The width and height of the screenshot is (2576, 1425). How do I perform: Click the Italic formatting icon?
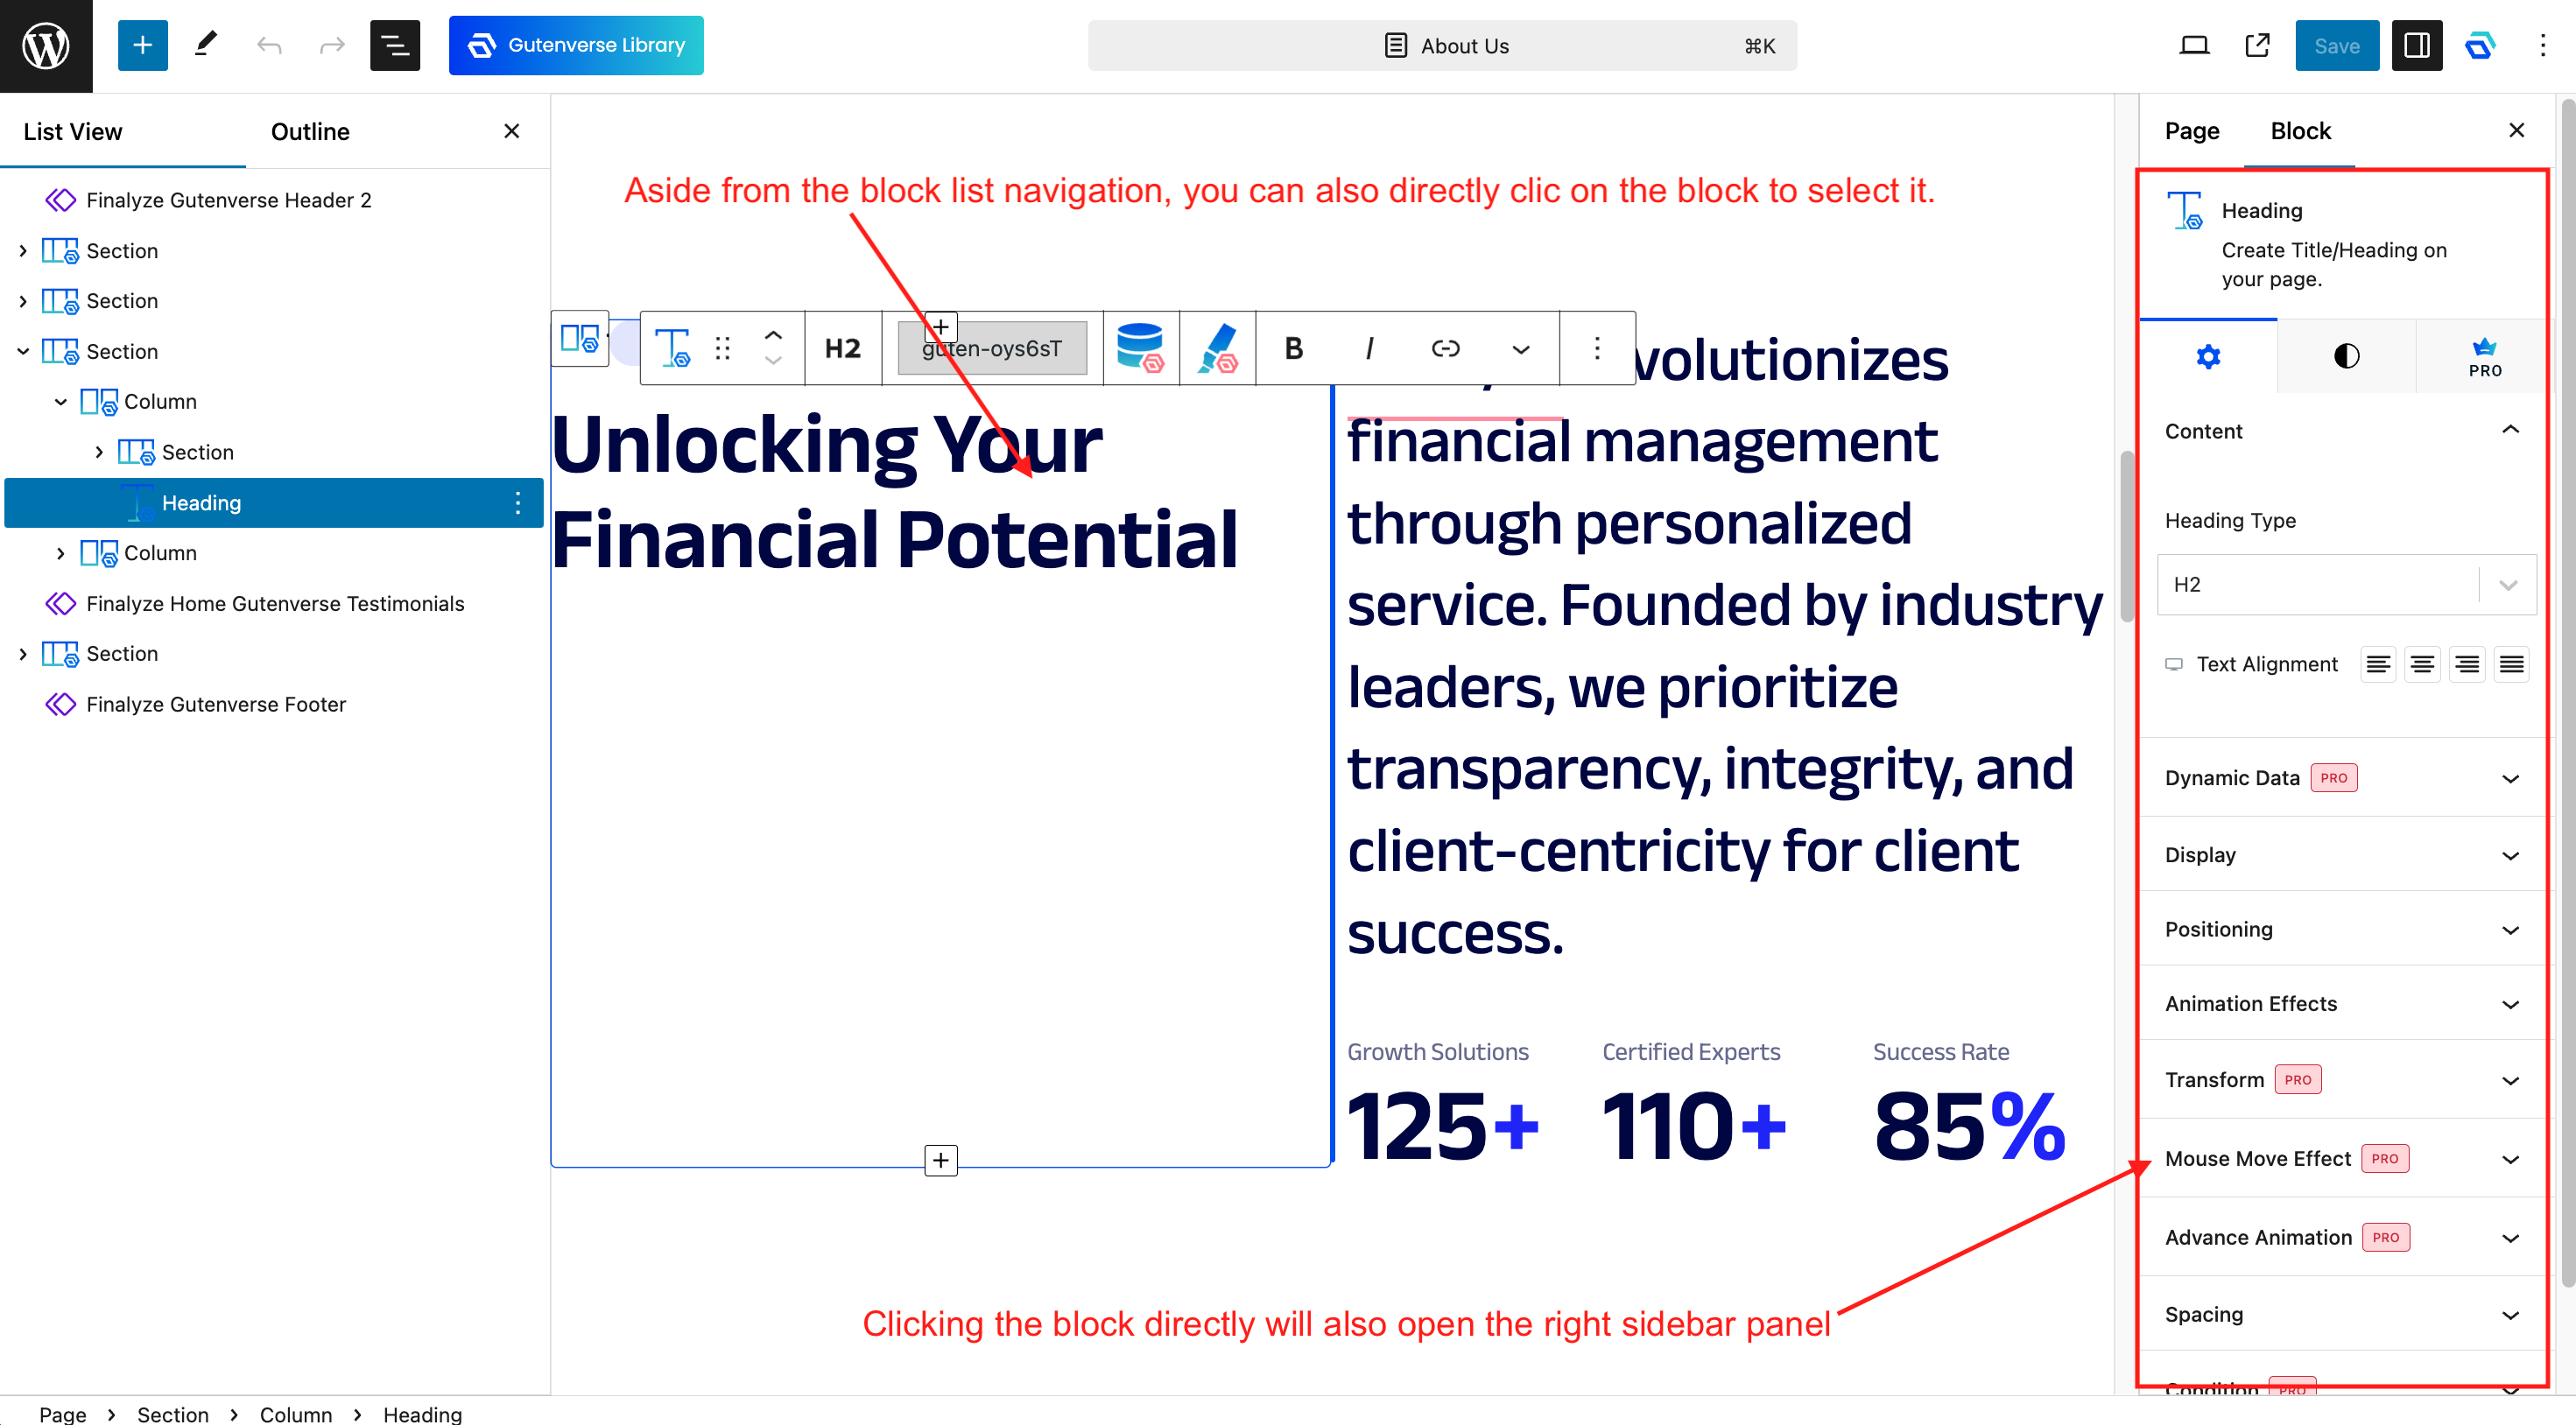pyautogui.click(x=1369, y=348)
